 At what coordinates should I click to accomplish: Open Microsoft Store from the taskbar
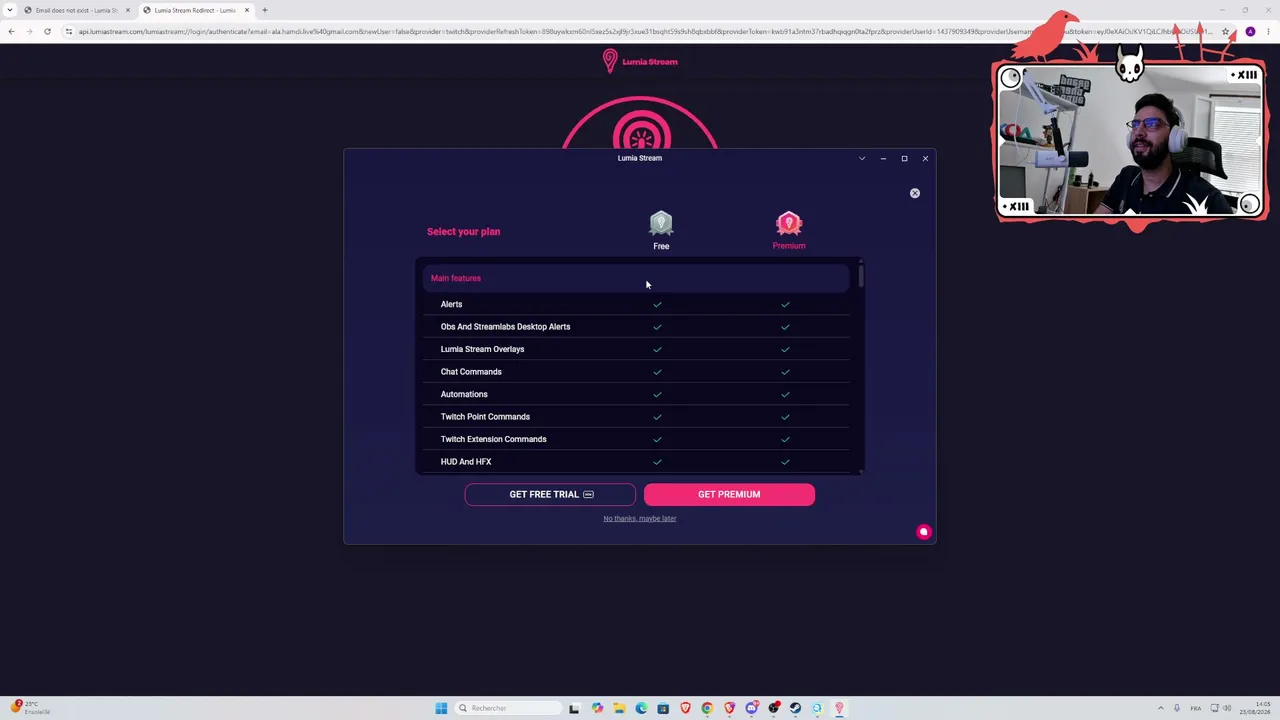point(663,708)
